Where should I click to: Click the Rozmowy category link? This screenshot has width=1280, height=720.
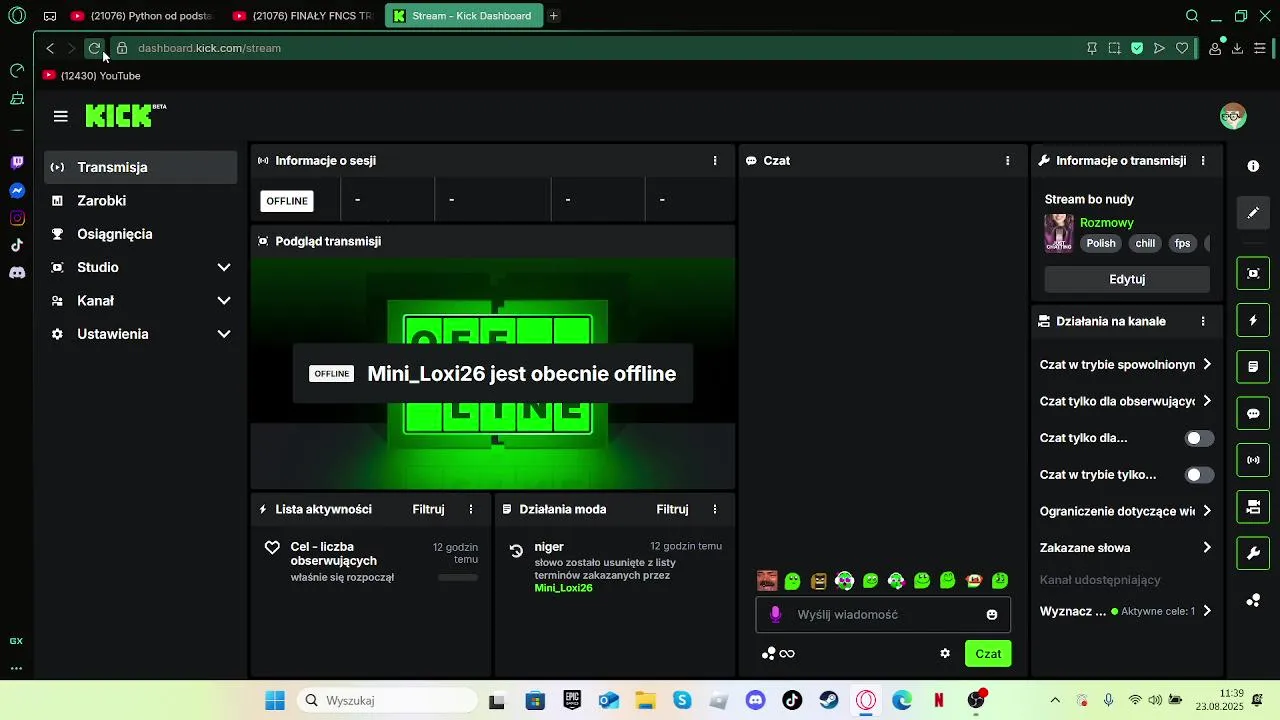1107,223
